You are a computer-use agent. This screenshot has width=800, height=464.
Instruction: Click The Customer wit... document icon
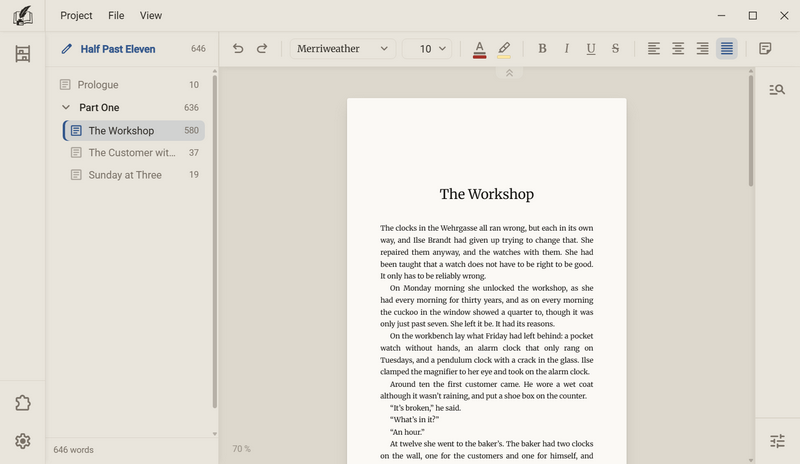[76, 153]
